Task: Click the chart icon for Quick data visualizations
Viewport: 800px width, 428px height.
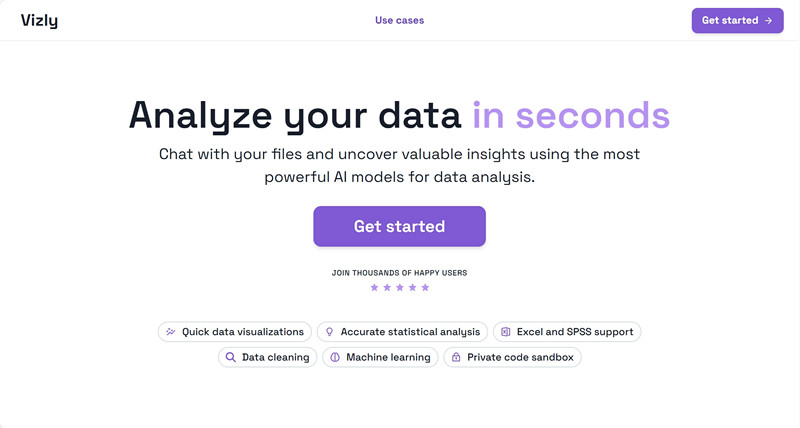Action: point(171,332)
